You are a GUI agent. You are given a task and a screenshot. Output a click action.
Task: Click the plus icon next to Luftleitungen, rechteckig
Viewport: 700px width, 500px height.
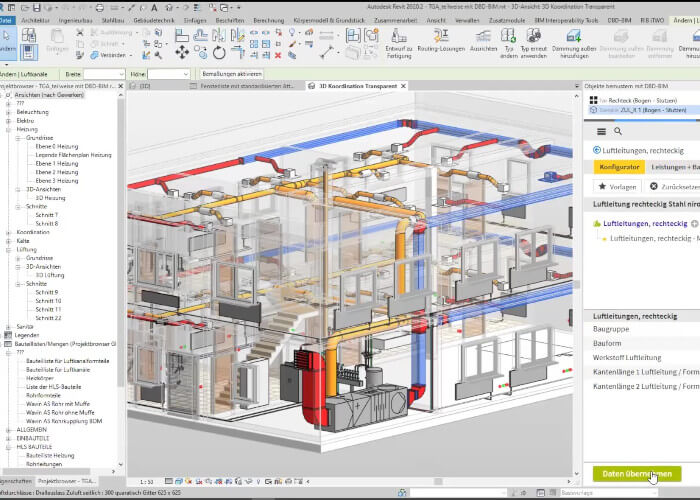click(695, 224)
